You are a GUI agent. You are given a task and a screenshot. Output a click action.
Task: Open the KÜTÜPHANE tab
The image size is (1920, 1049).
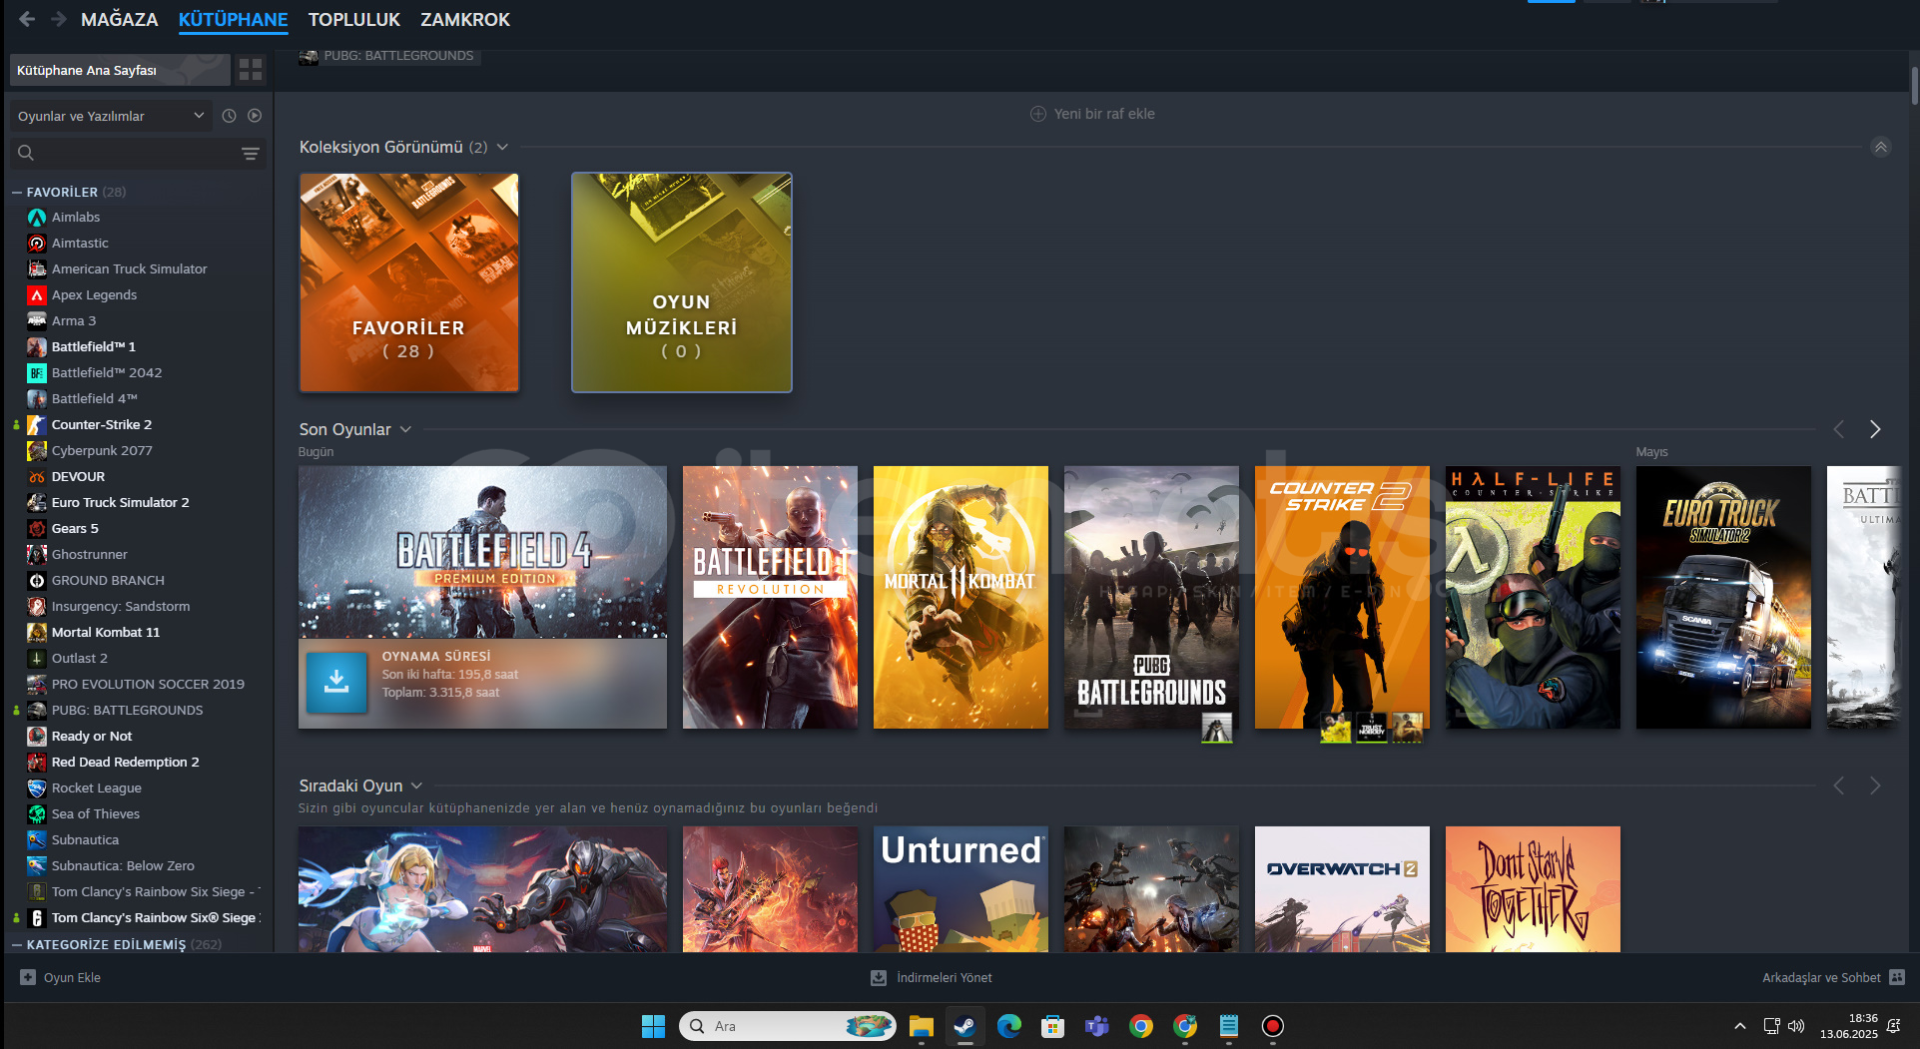point(233,19)
